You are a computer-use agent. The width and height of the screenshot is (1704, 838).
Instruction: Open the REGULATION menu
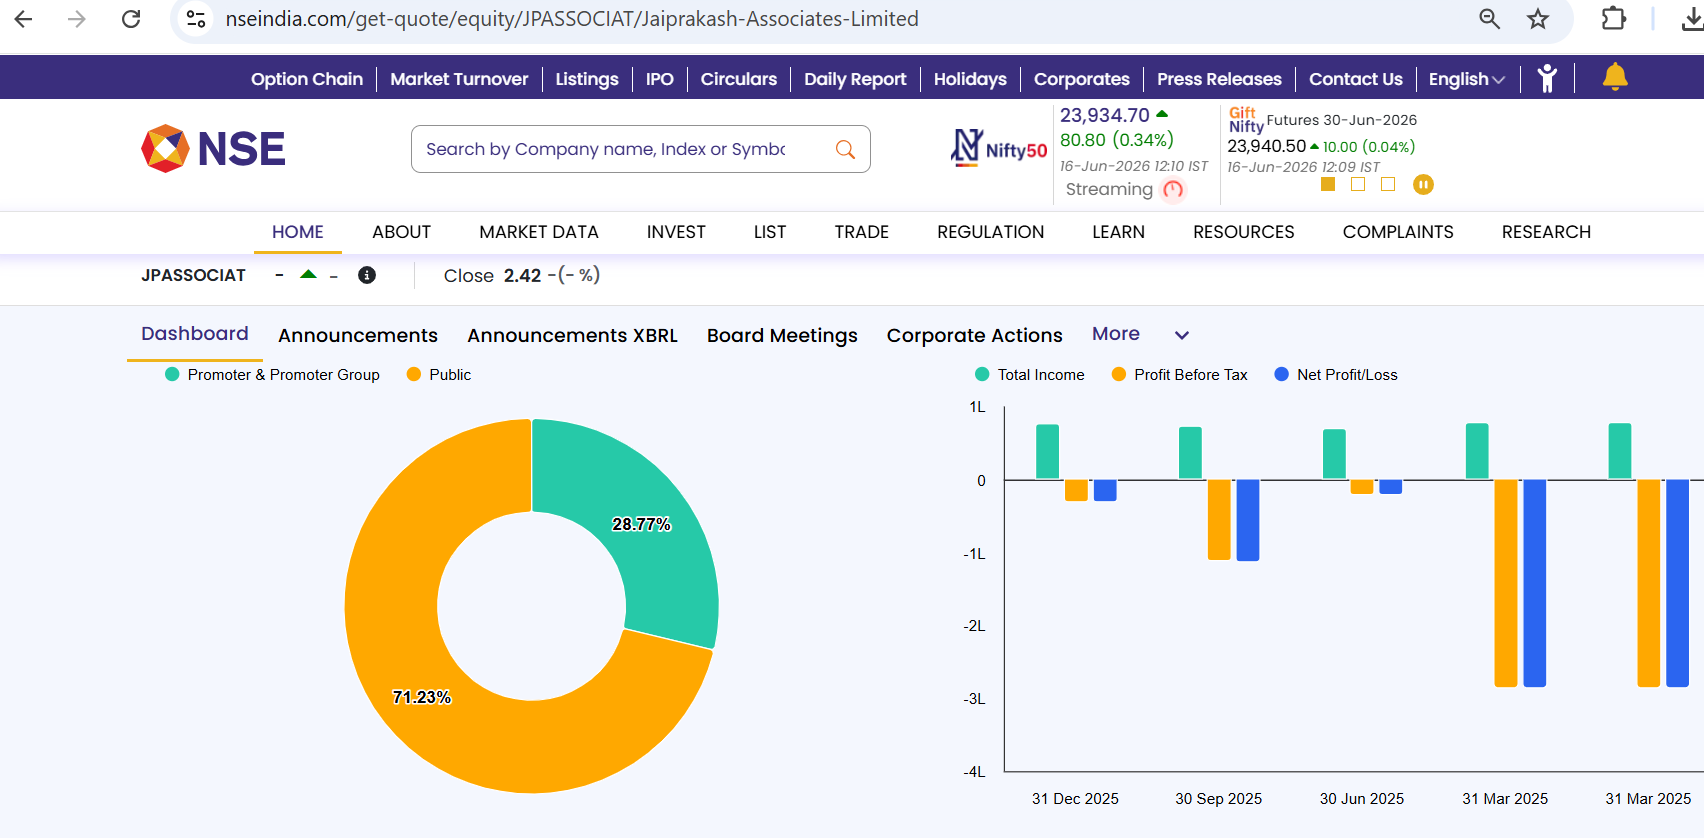991,232
